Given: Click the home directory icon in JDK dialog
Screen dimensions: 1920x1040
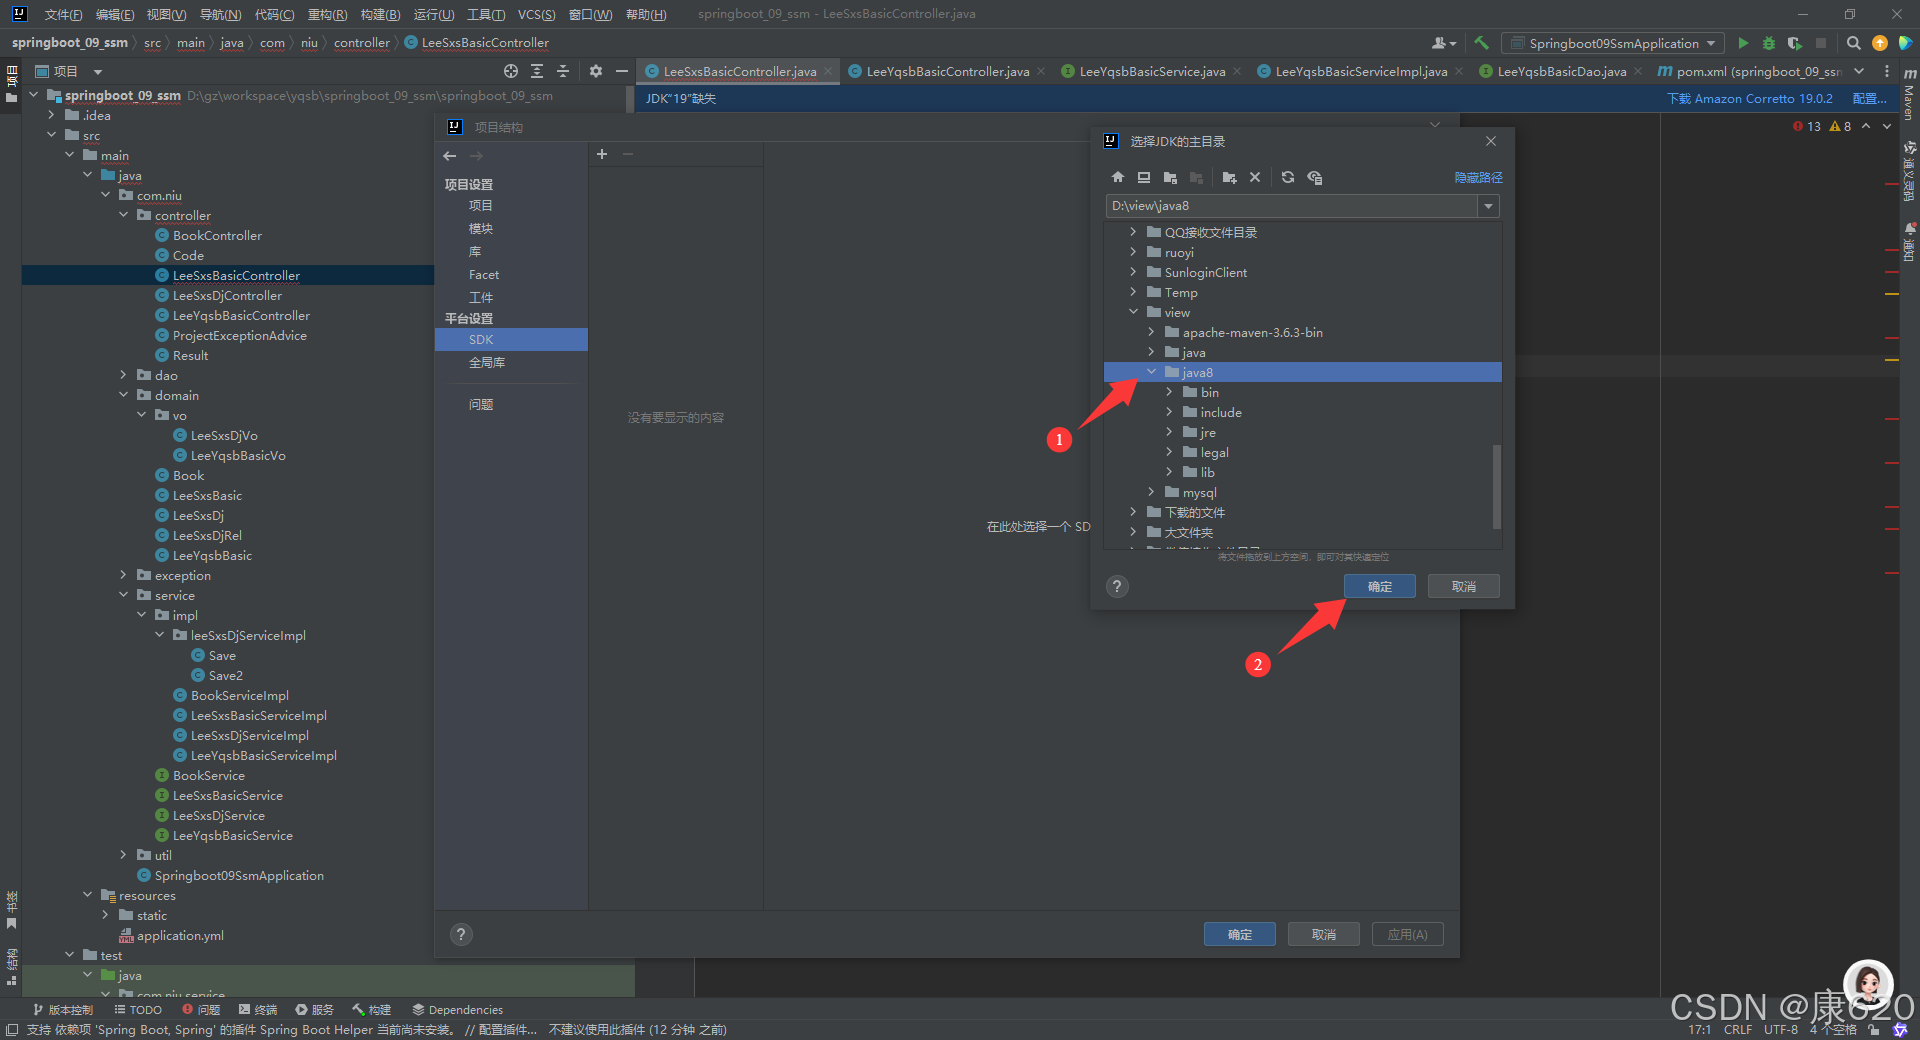Looking at the screenshot, I should 1117,177.
